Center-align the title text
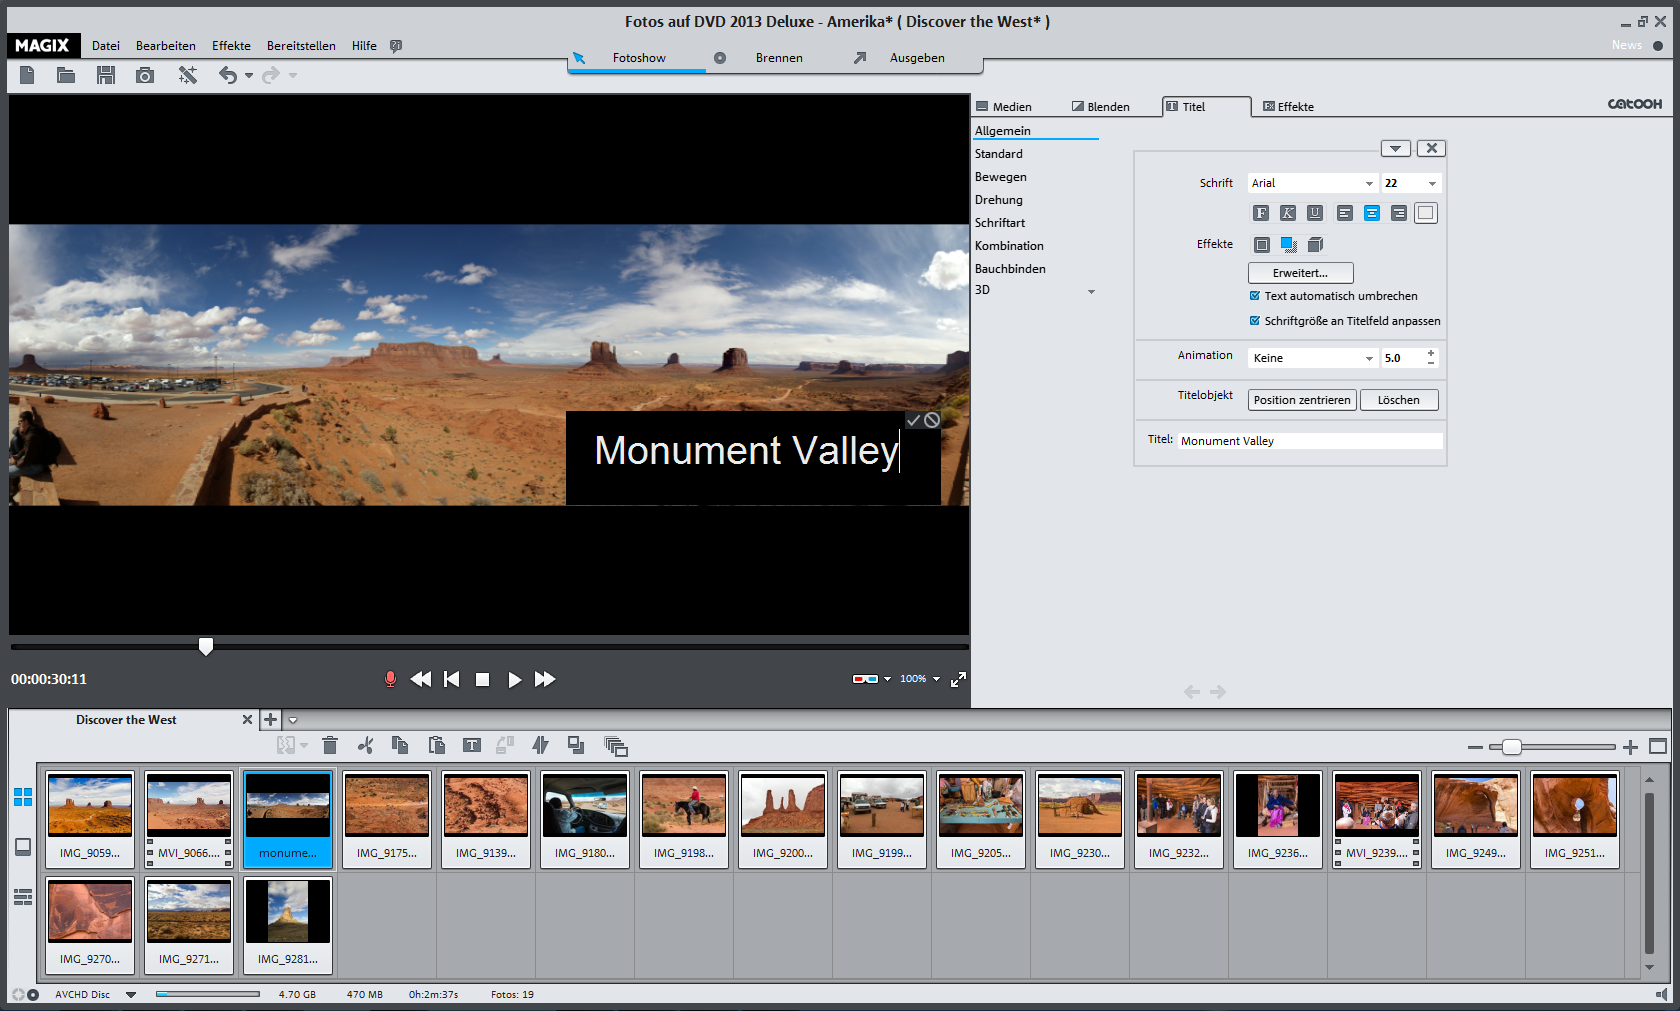This screenshot has height=1011, width=1680. 1372,213
